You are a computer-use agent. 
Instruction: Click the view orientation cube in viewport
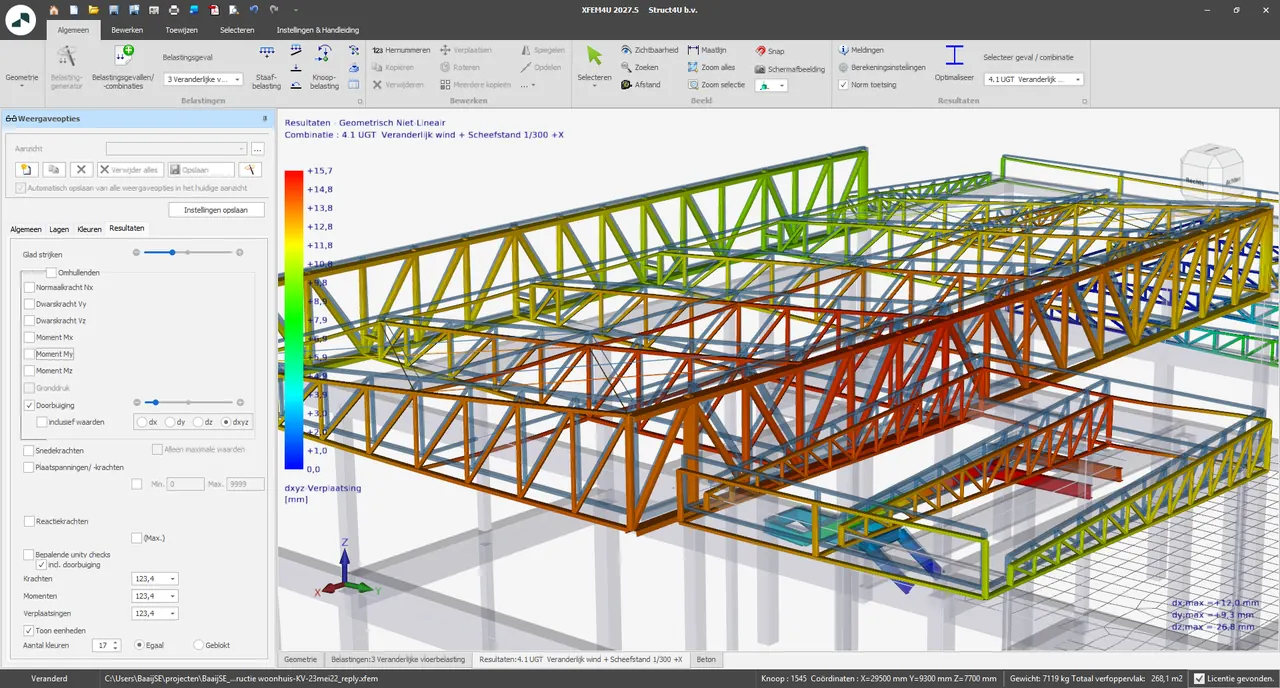pos(1211,174)
